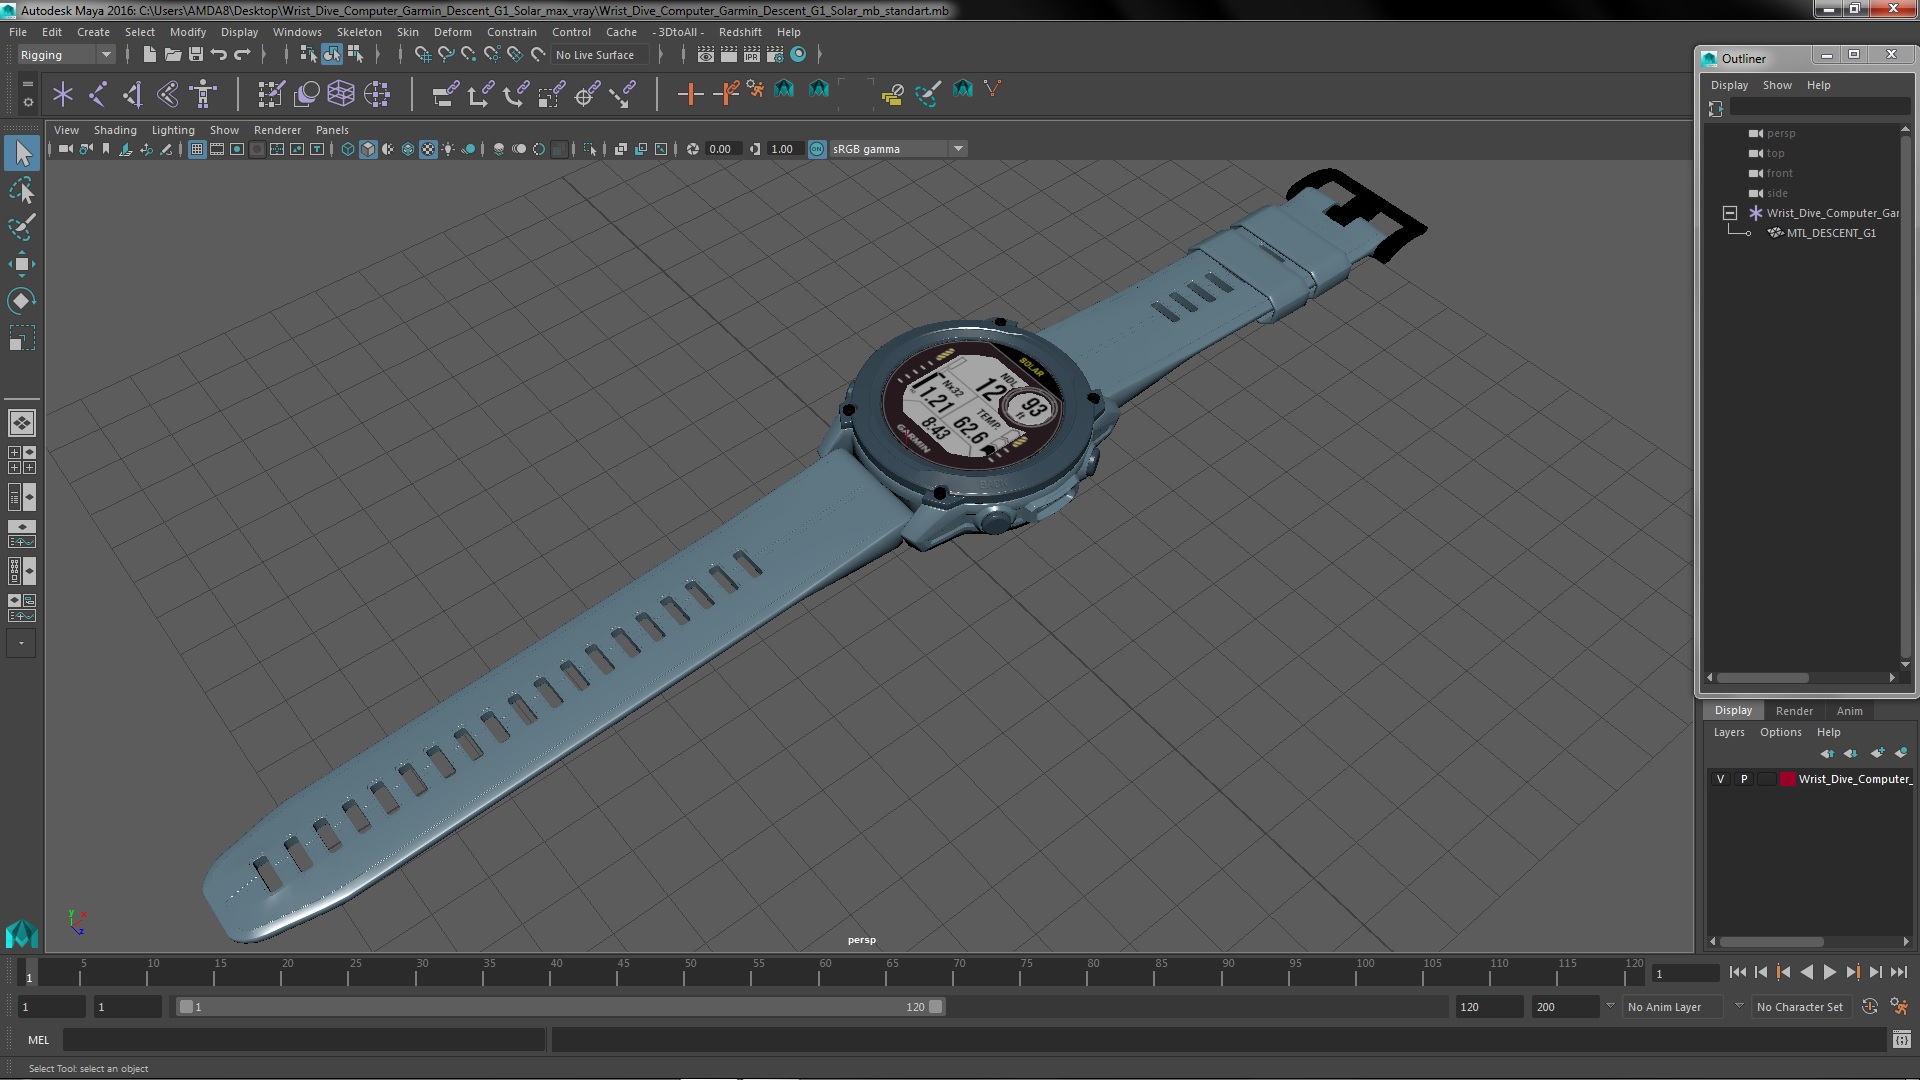Select the arrow Select tool
Image resolution: width=1920 pixels, height=1080 pixels.
pos(22,153)
